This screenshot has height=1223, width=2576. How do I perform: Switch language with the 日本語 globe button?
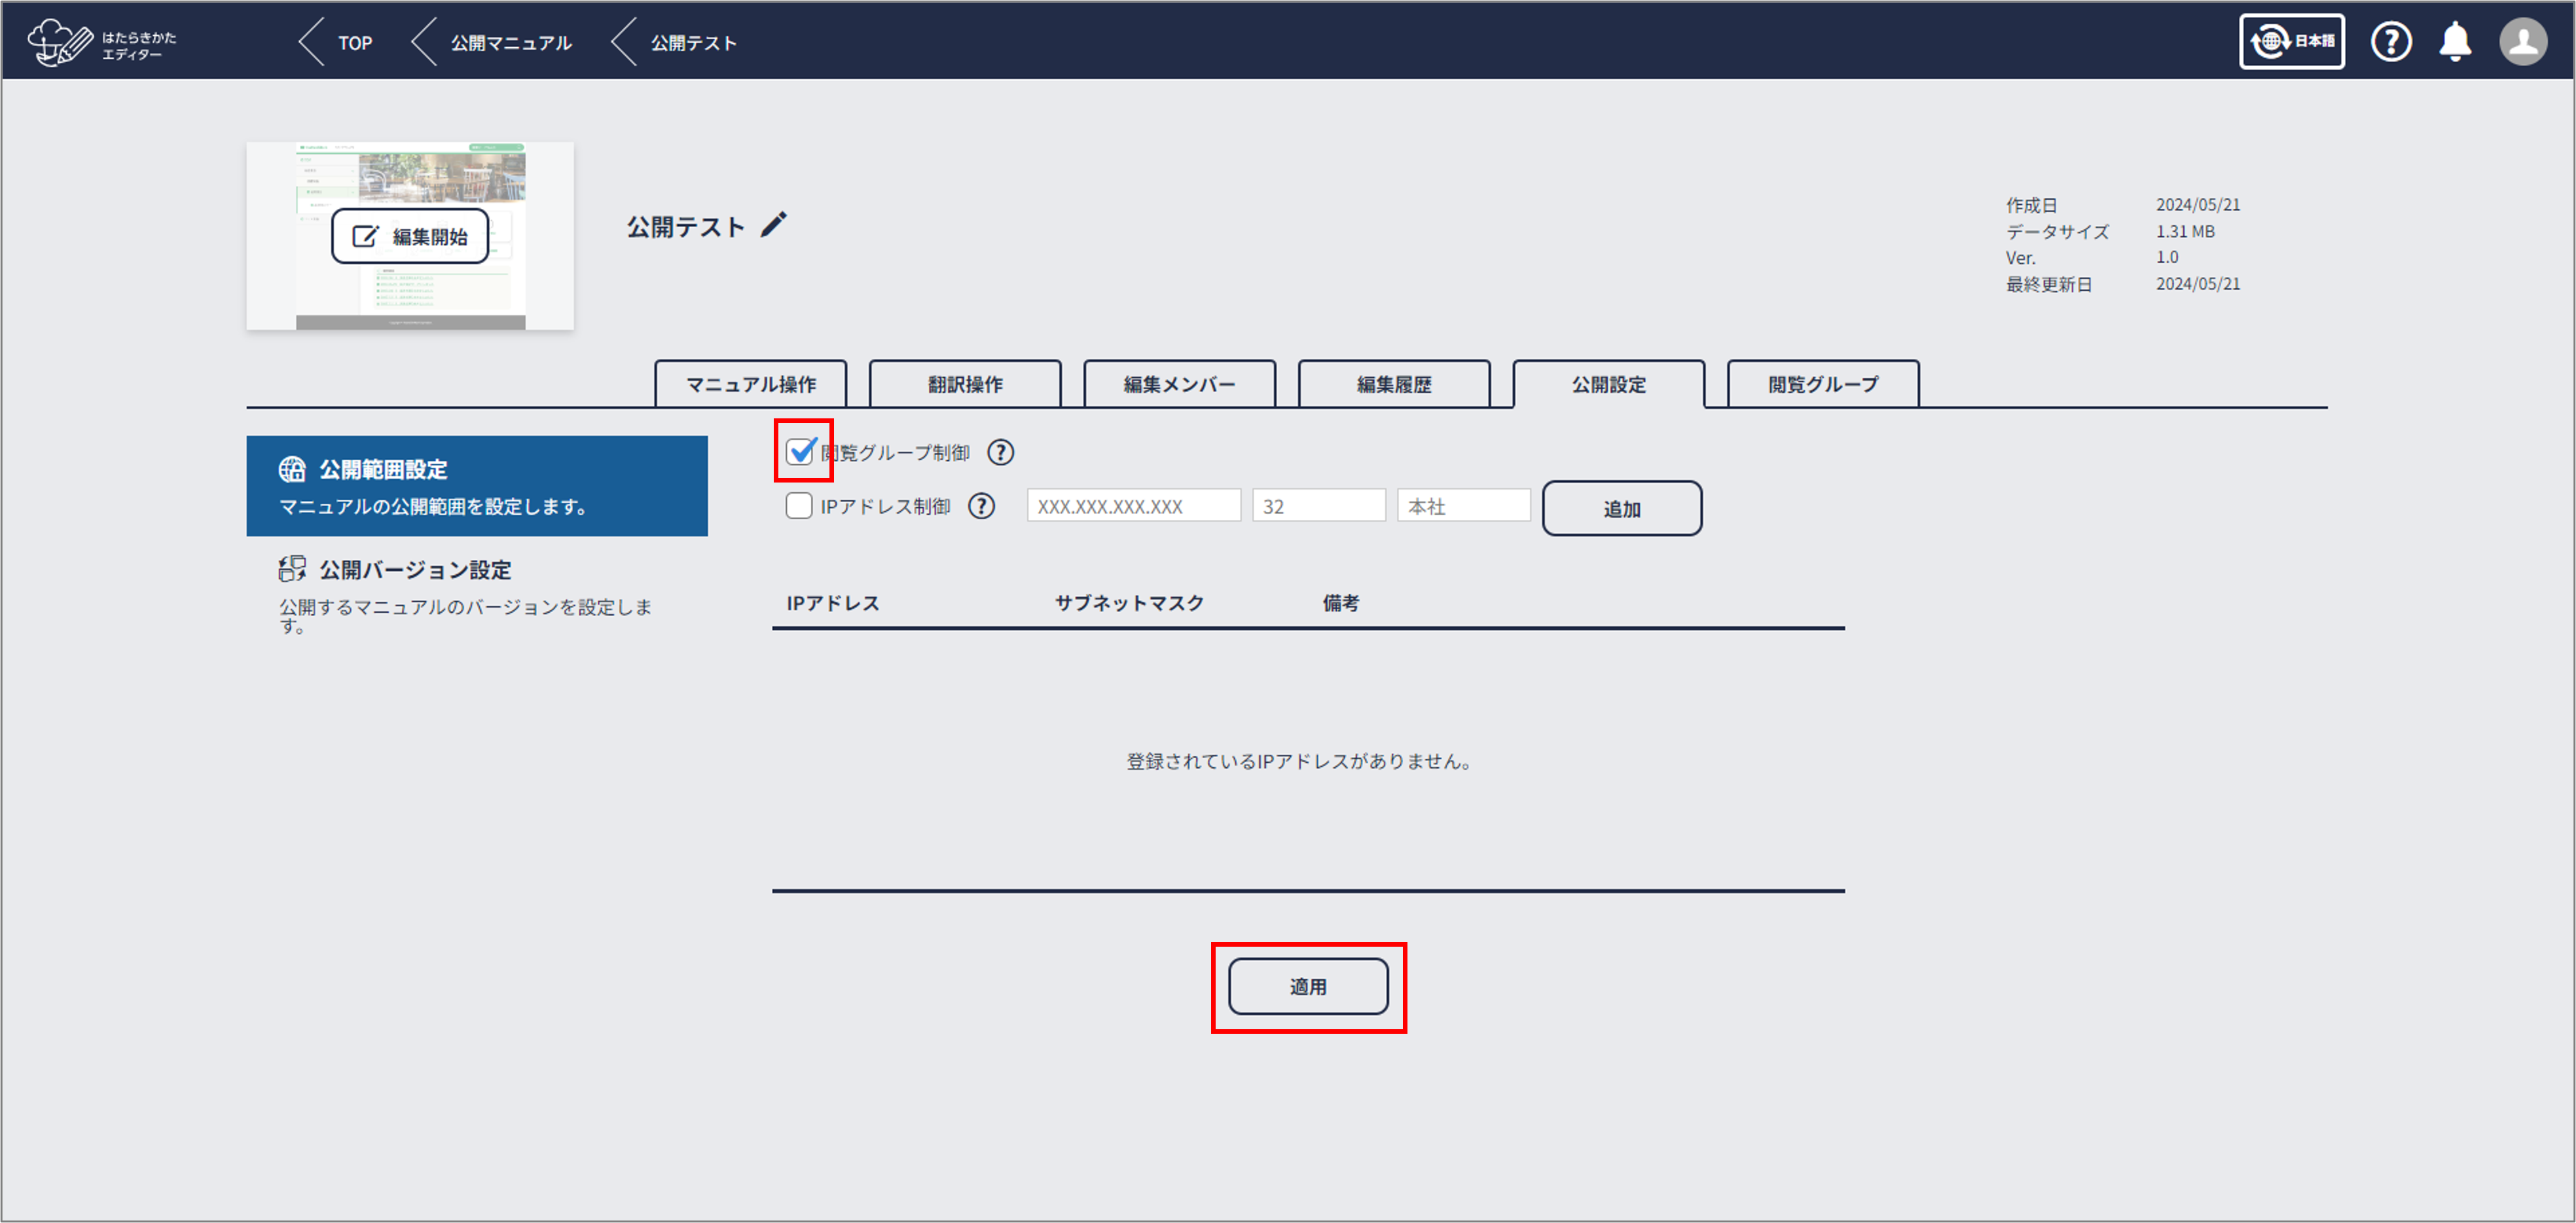click(2291, 42)
